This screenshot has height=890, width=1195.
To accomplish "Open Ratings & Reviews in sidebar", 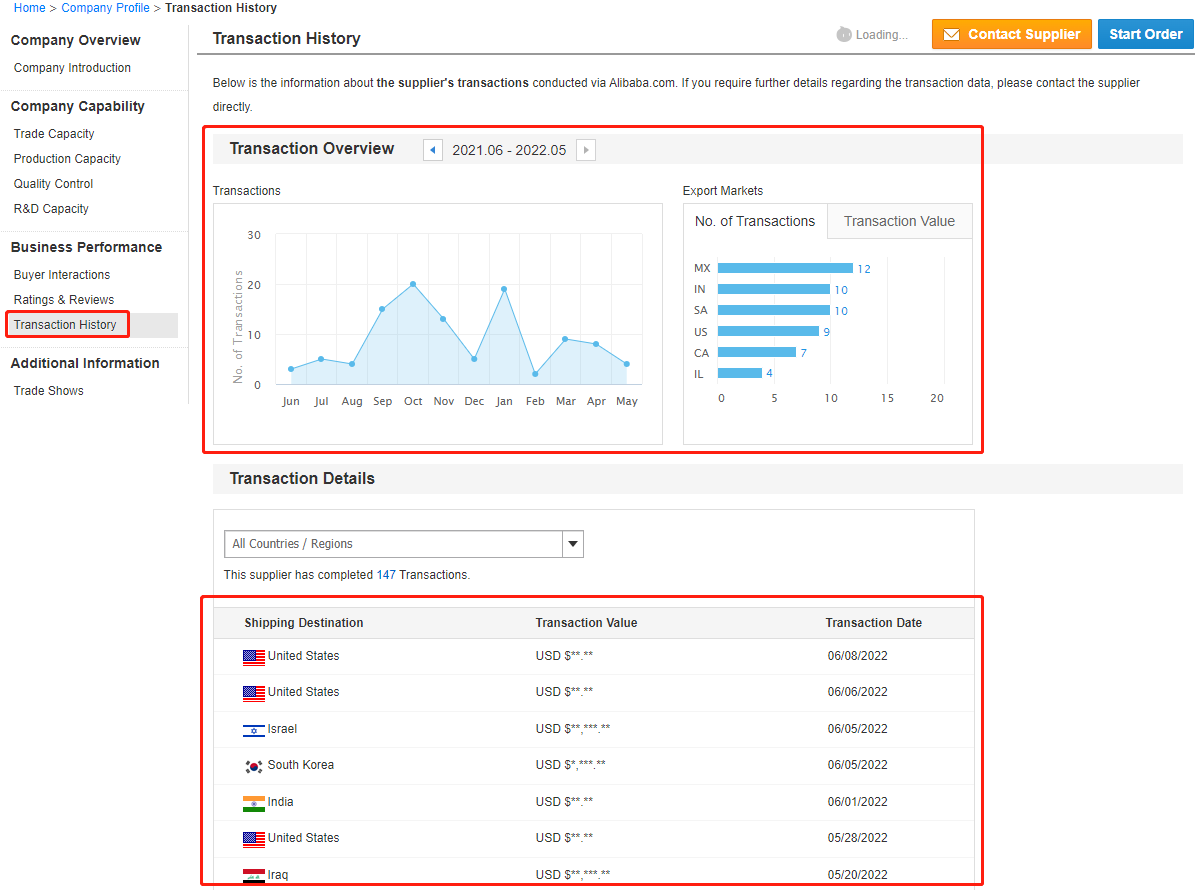I will (x=64, y=300).
